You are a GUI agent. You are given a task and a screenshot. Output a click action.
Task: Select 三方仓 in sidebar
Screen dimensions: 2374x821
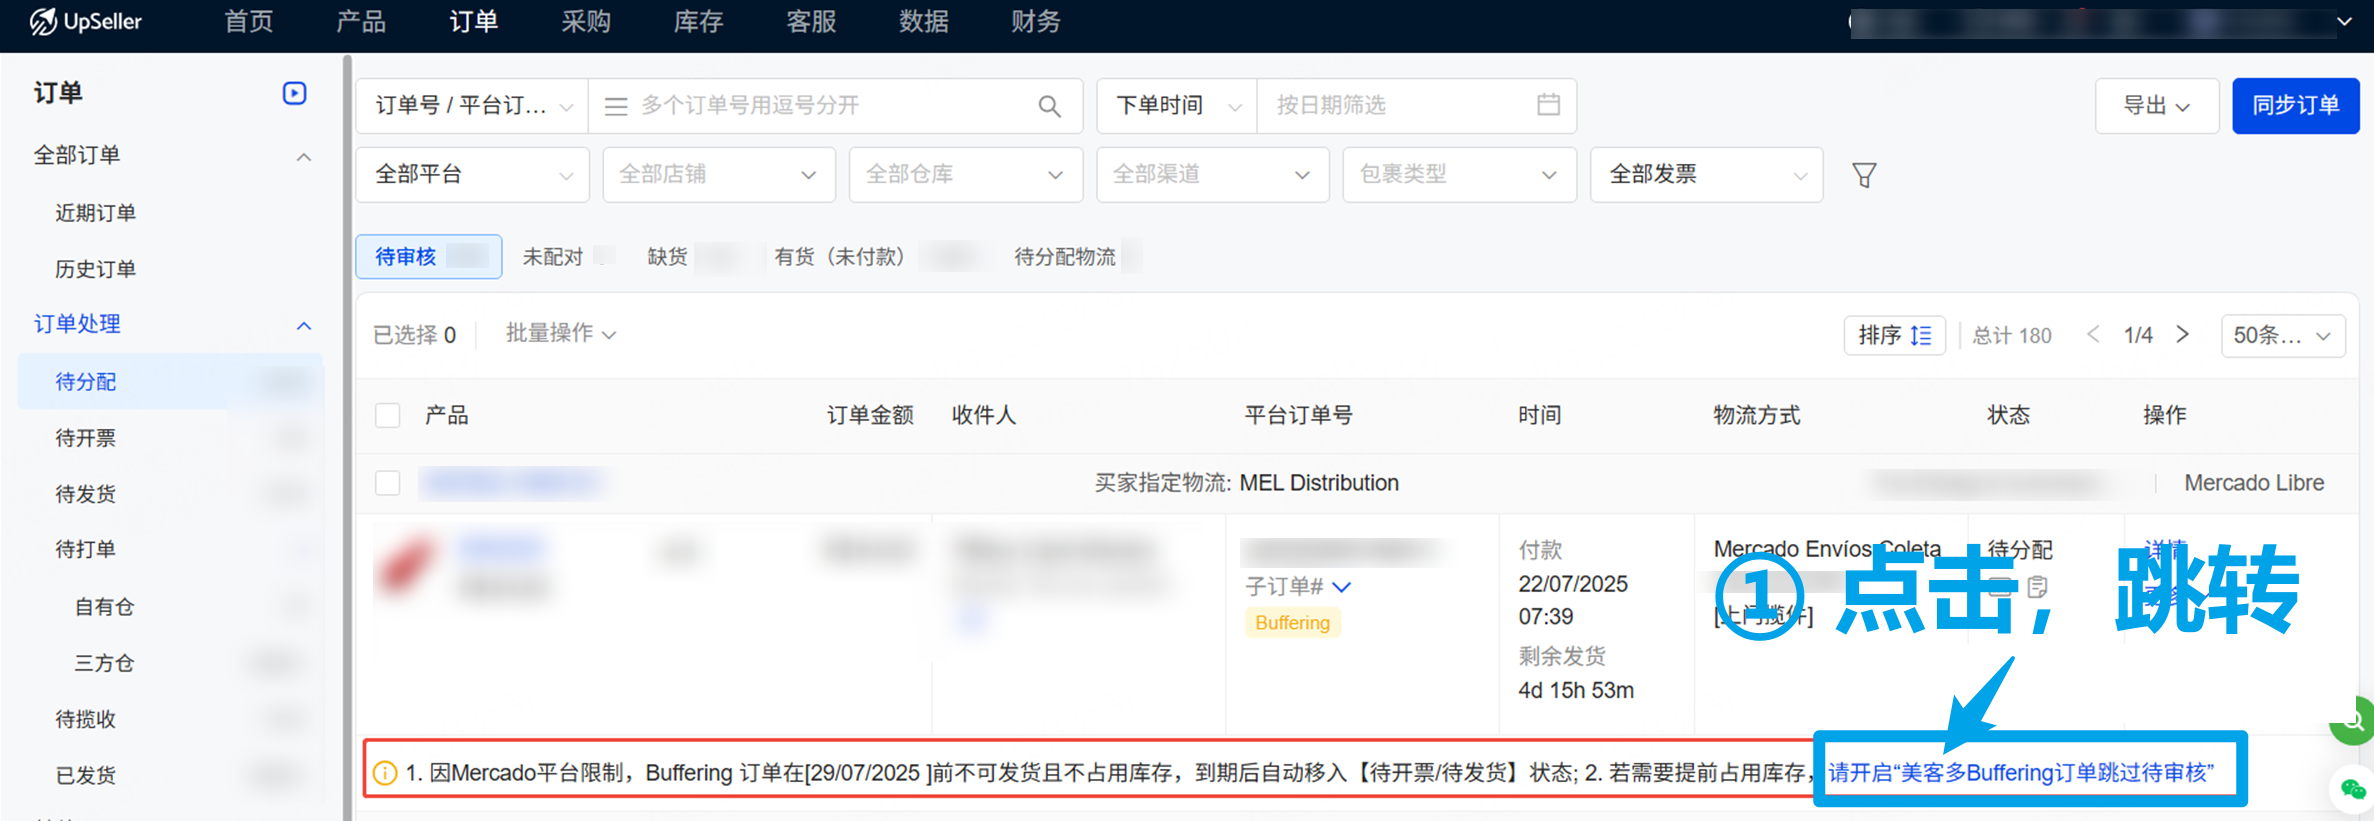[105, 663]
